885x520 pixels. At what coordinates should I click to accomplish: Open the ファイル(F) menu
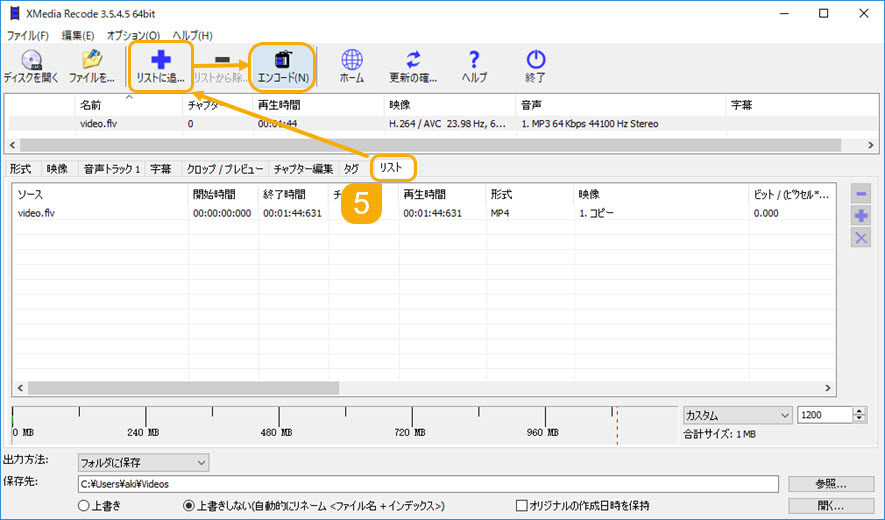coord(28,36)
